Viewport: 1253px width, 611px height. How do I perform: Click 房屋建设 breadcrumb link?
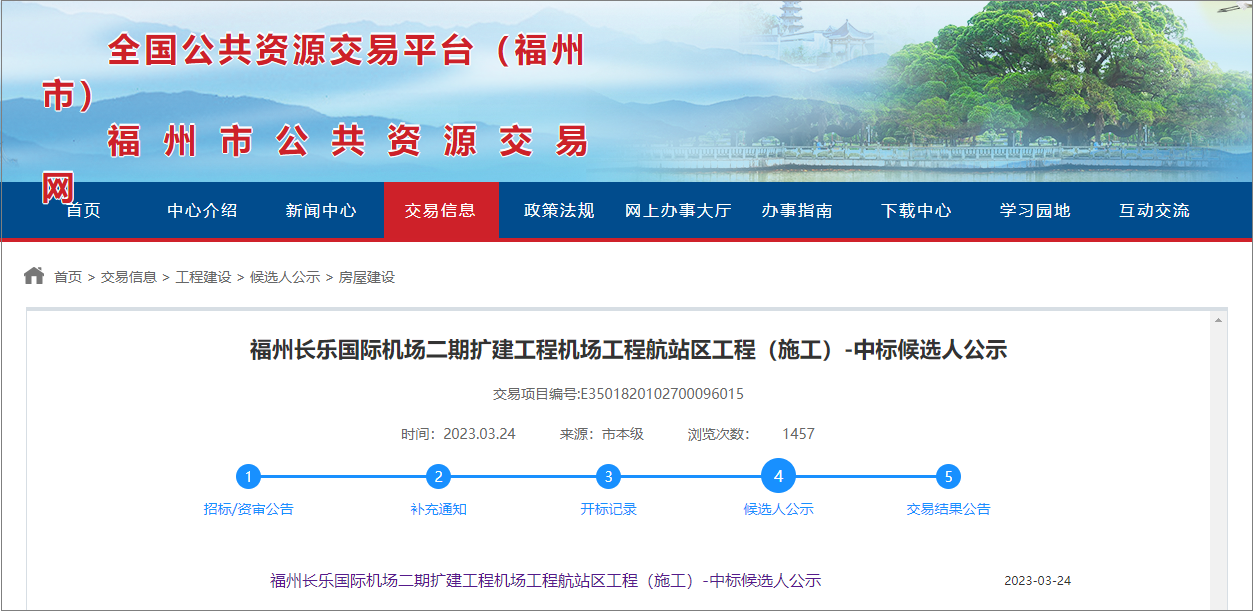click(x=367, y=277)
